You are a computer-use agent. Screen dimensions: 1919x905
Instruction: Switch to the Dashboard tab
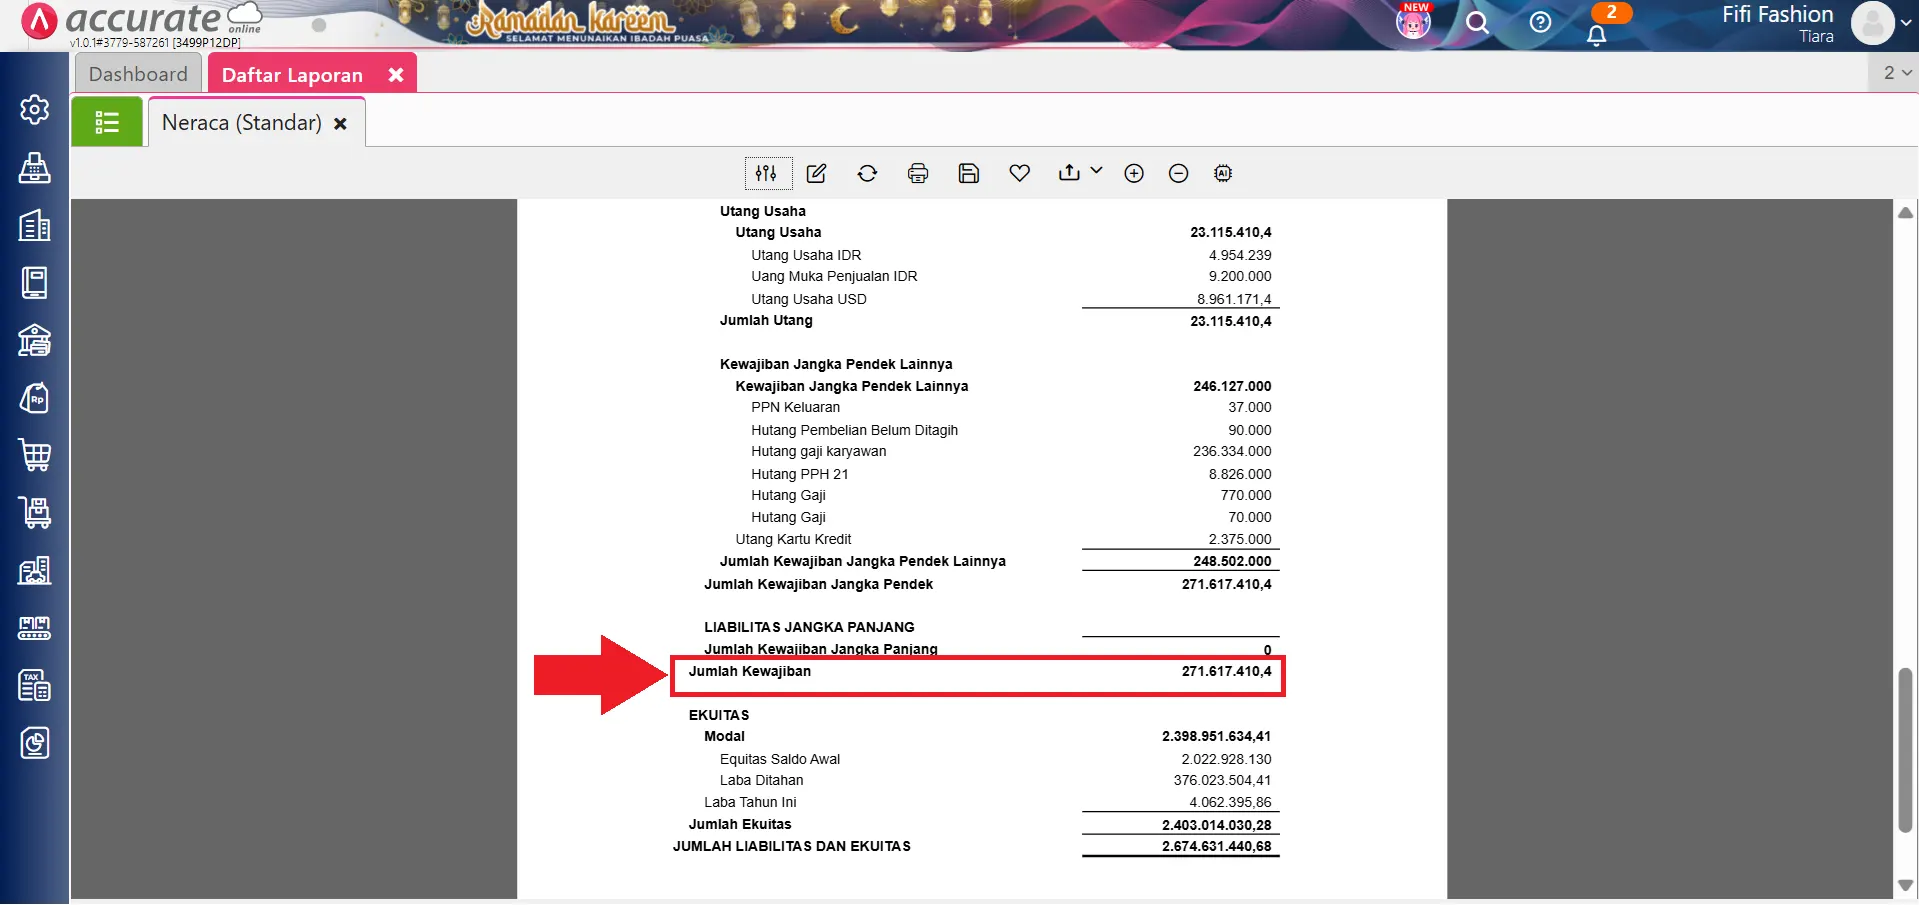click(138, 73)
